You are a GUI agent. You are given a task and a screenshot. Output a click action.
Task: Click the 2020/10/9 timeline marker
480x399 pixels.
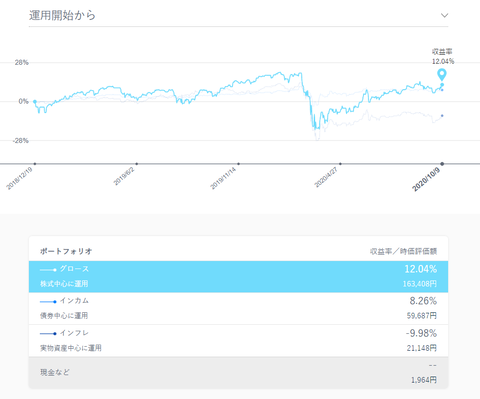[442, 164]
